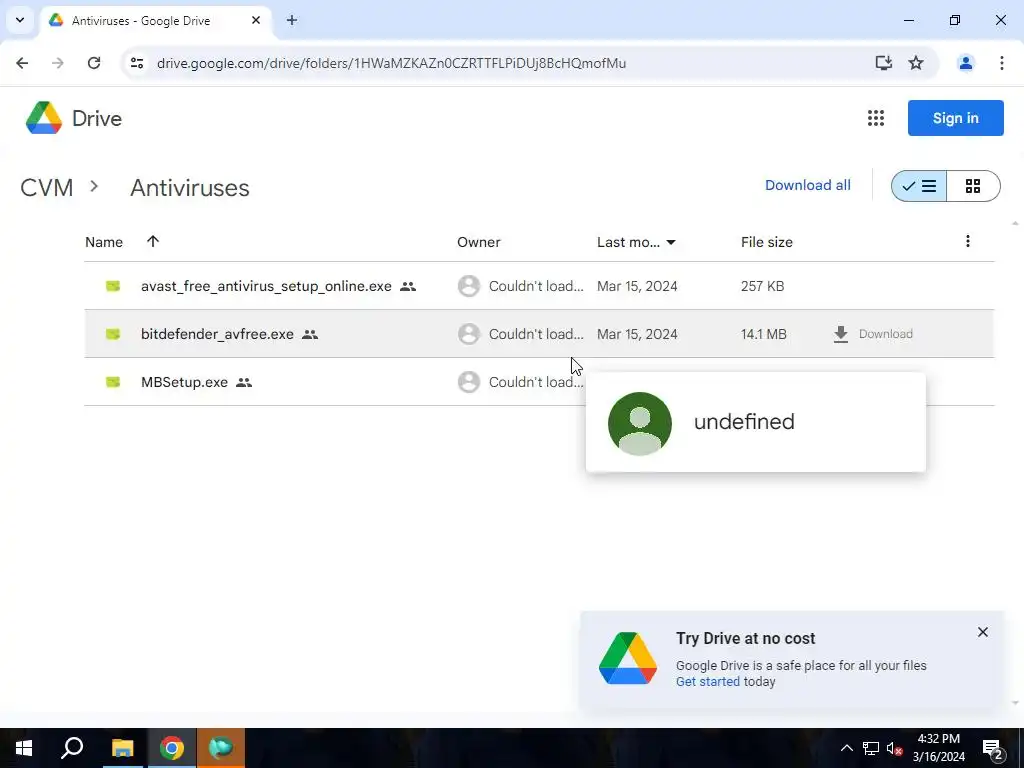1024x768 pixels.
Task: Install app icon in address bar
Action: pyautogui.click(x=884, y=63)
